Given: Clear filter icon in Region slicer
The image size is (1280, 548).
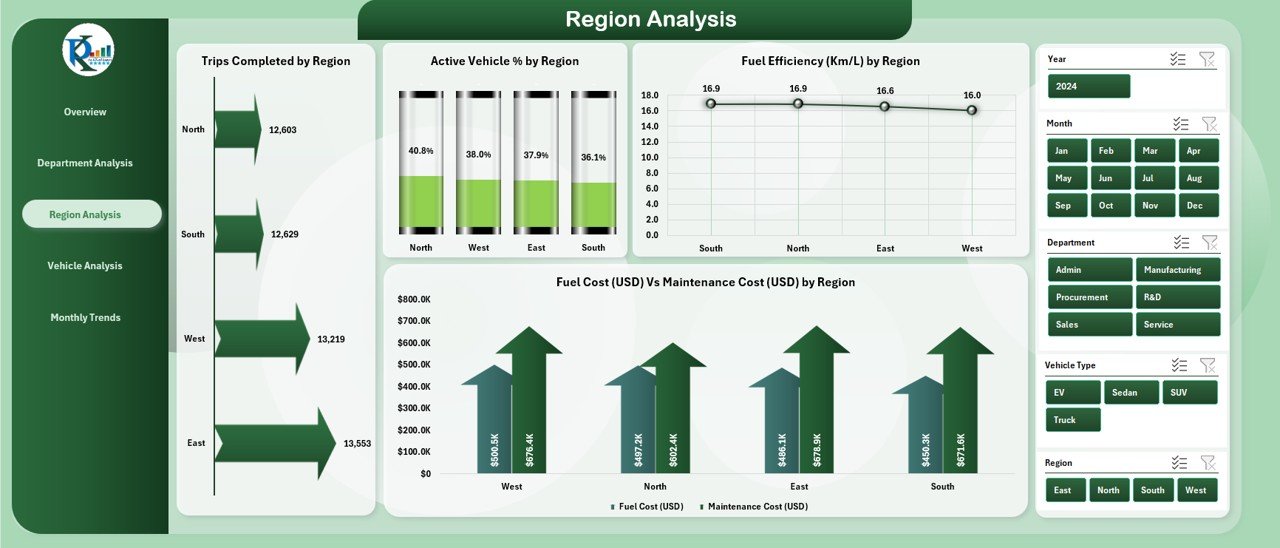Looking at the screenshot, I should [1208, 463].
